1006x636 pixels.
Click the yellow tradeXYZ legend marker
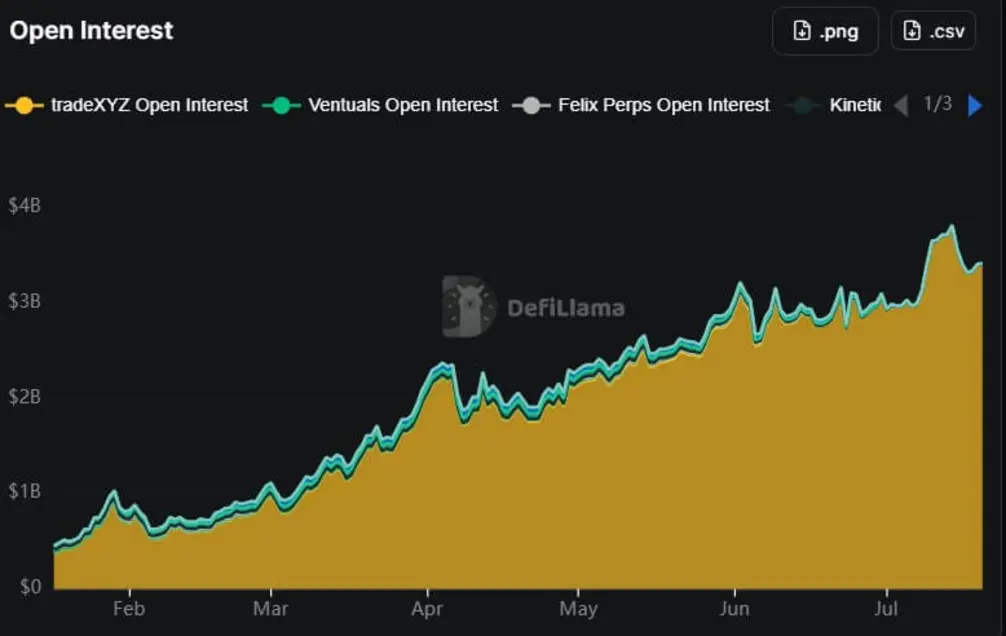point(24,105)
